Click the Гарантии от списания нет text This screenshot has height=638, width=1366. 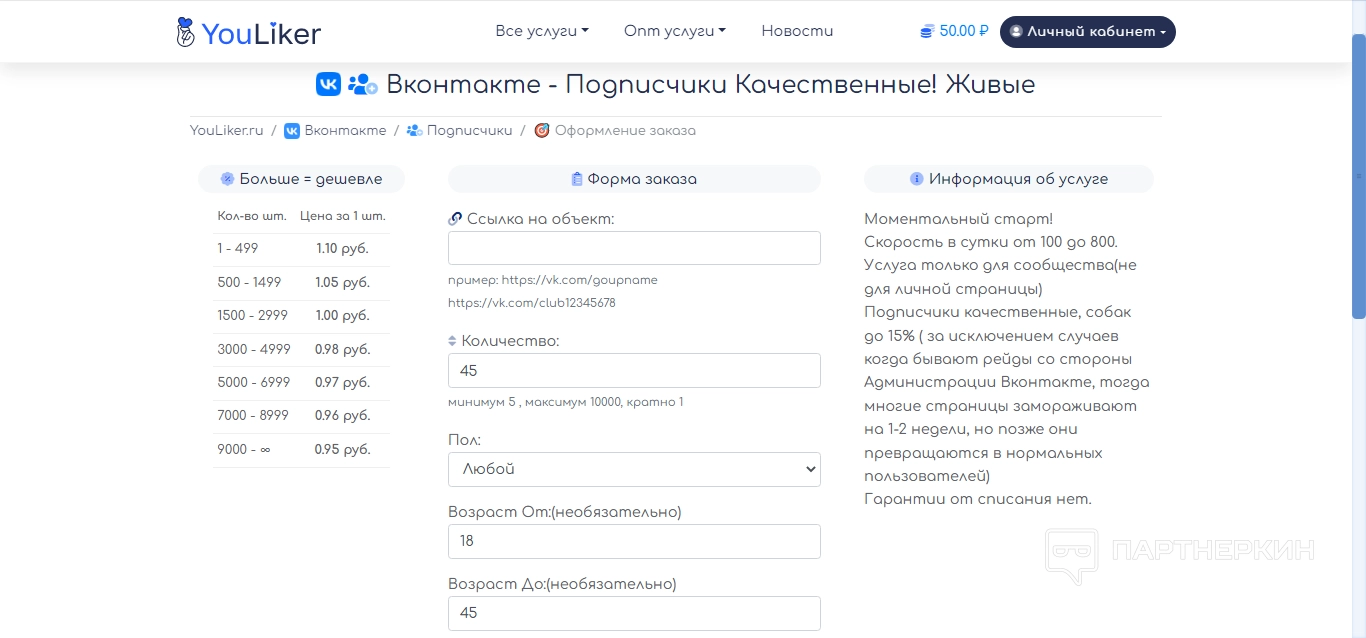(x=978, y=499)
